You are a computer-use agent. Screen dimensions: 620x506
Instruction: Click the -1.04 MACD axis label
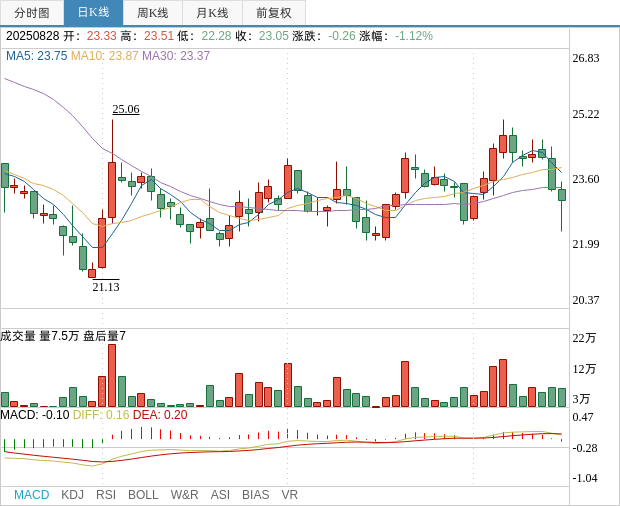[x=585, y=478]
